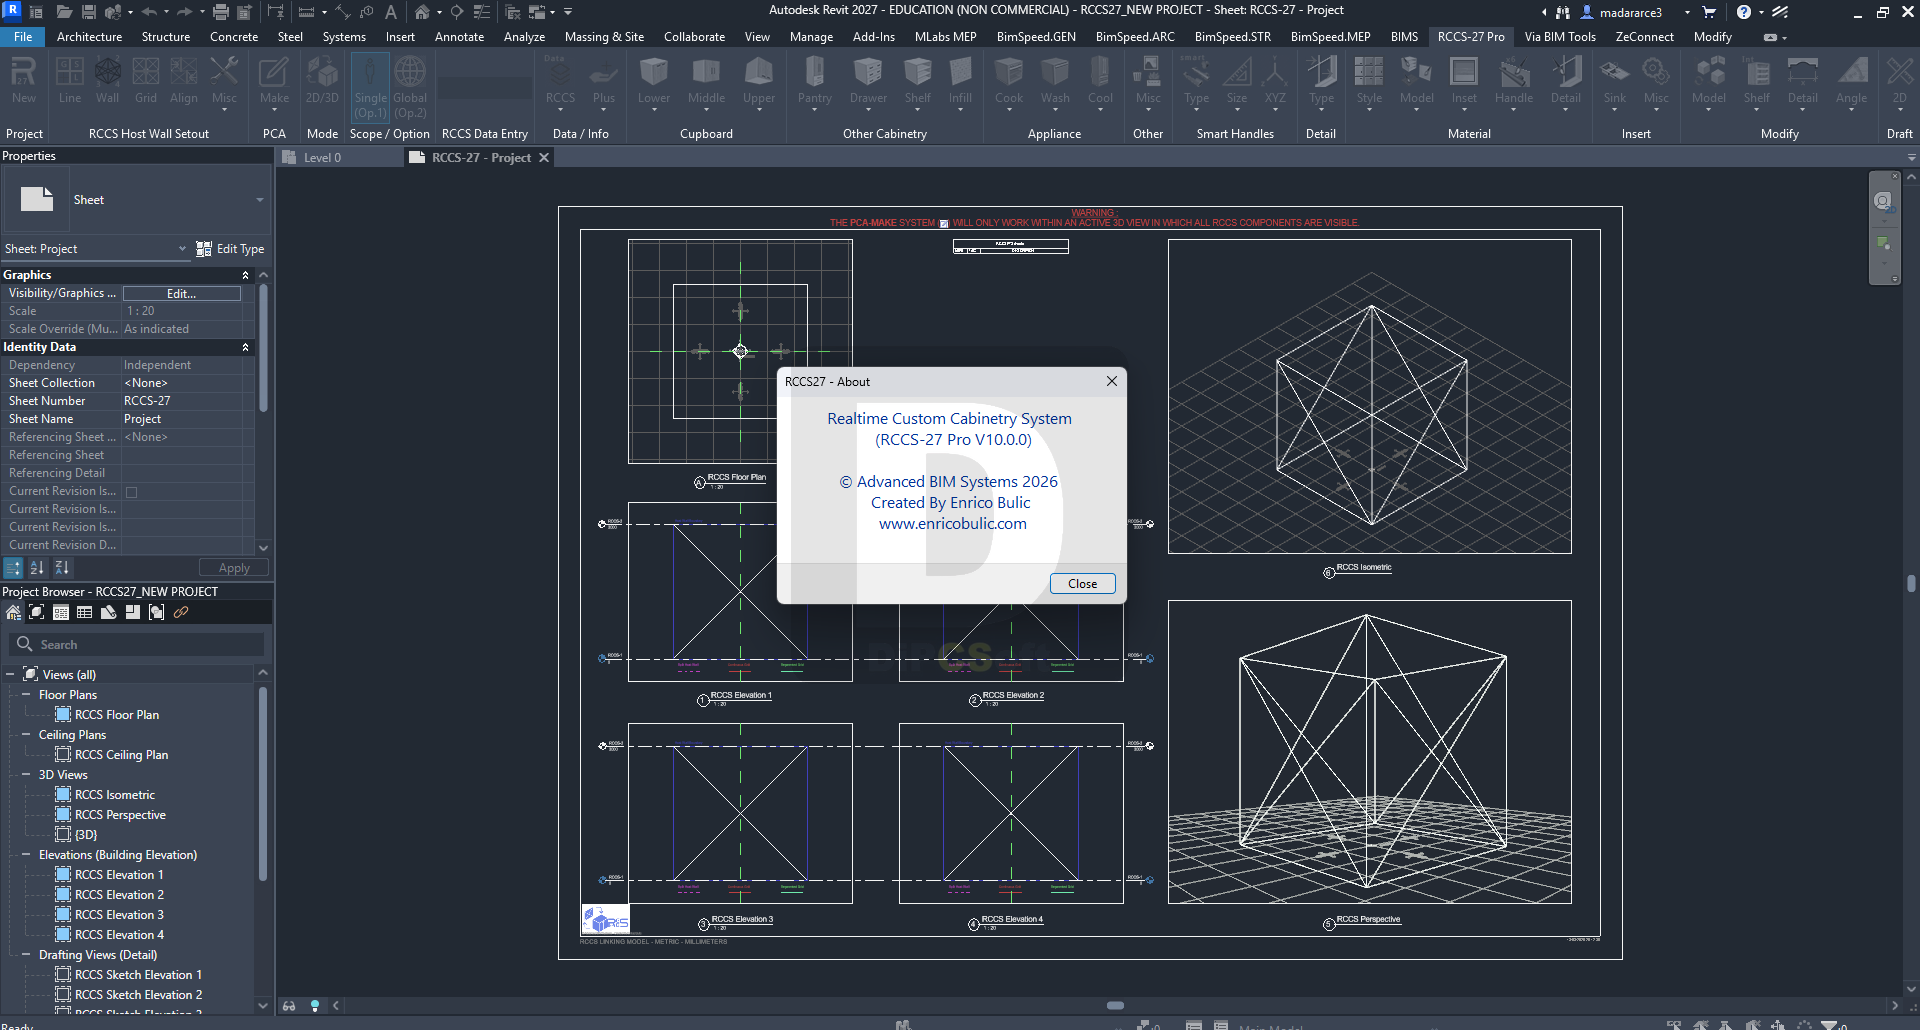This screenshot has width=1920, height=1030.
Task: Select the Line host wall tool
Action: tap(70, 80)
